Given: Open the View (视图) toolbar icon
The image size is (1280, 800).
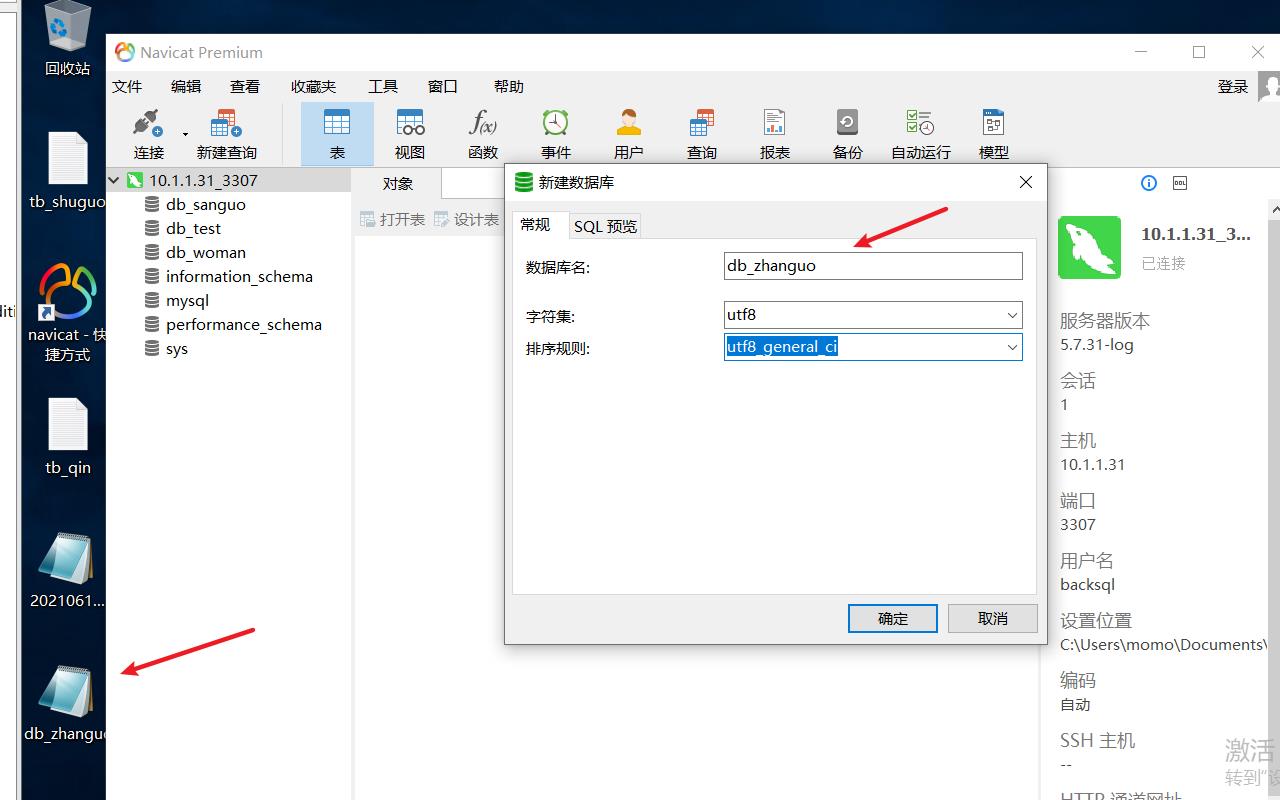Looking at the screenshot, I should click(410, 134).
